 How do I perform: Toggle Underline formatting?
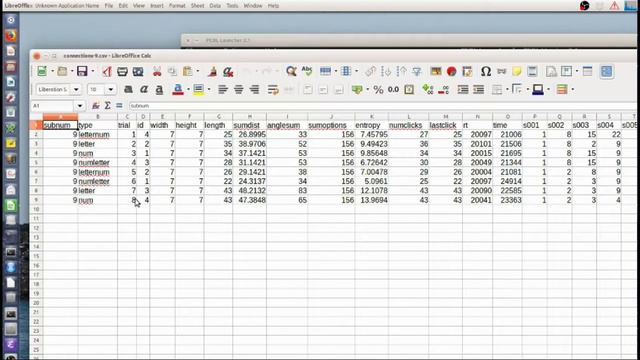159,89
